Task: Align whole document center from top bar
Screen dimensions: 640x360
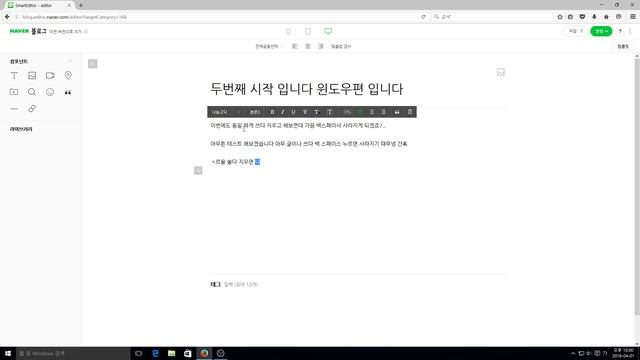Action: click(x=308, y=47)
